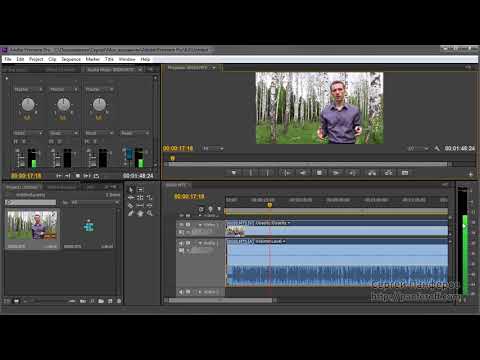Open the Window menu
The height and width of the screenshot is (360, 480).
tap(127, 59)
